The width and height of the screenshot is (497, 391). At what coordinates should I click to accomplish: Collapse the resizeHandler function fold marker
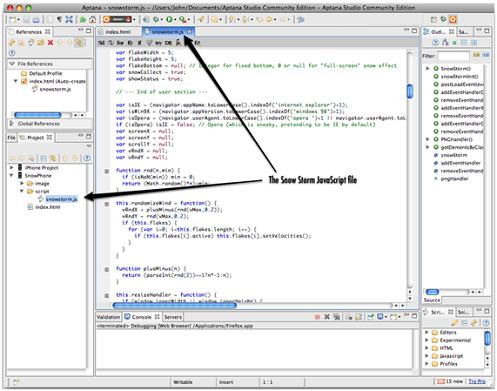pyautogui.click(x=107, y=295)
